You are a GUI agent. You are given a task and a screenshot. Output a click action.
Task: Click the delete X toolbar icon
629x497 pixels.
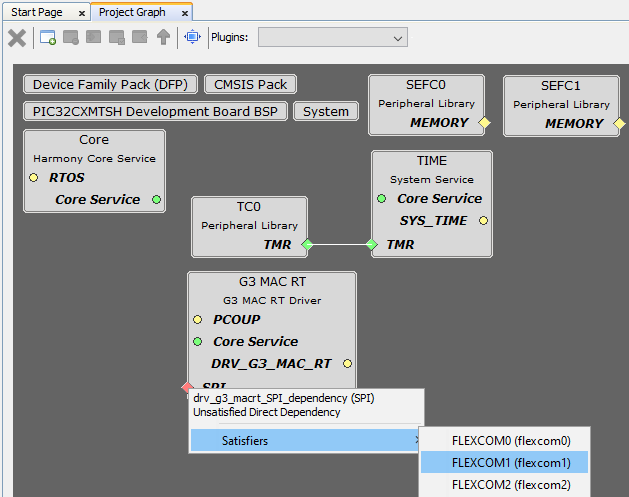point(17,38)
